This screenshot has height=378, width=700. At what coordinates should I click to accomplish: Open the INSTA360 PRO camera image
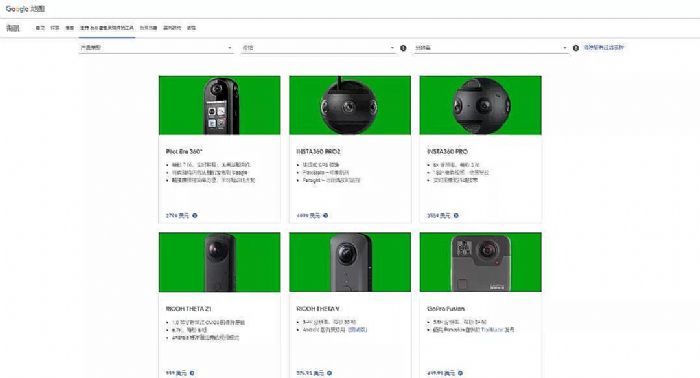point(481,105)
